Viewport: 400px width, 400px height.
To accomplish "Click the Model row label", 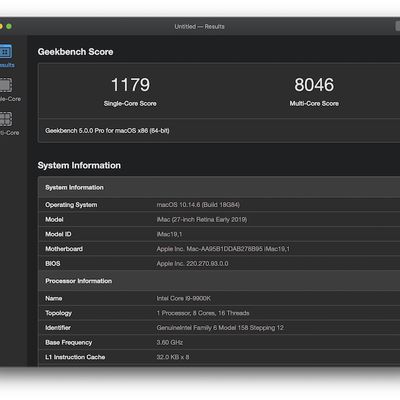I will tap(54, 219).
